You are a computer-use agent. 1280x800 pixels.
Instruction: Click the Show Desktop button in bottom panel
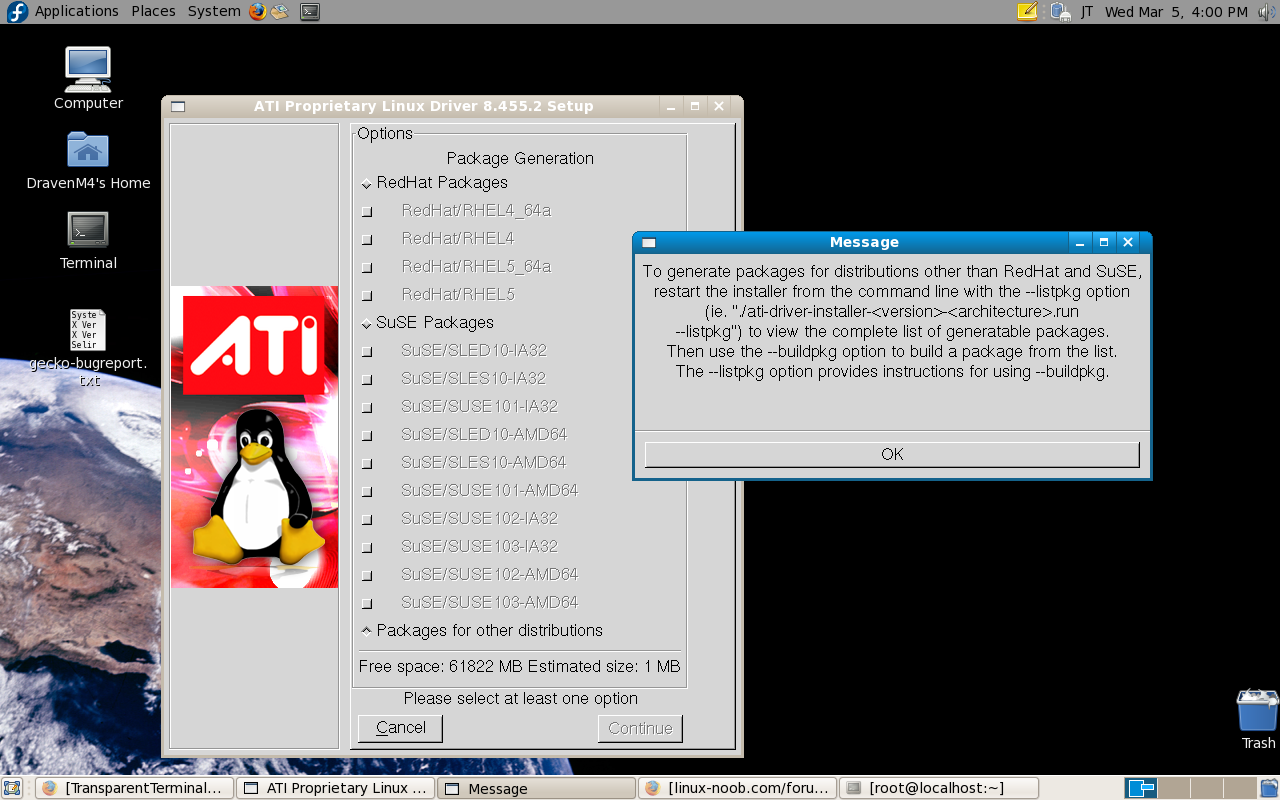coord(12,788)
